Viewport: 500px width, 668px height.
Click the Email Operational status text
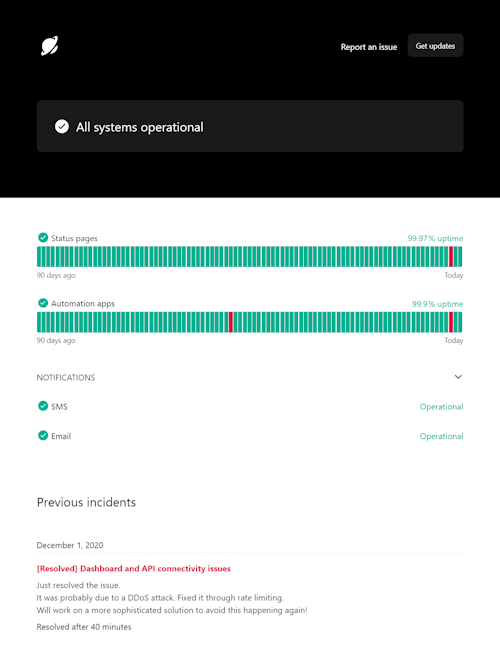(441, 436)
